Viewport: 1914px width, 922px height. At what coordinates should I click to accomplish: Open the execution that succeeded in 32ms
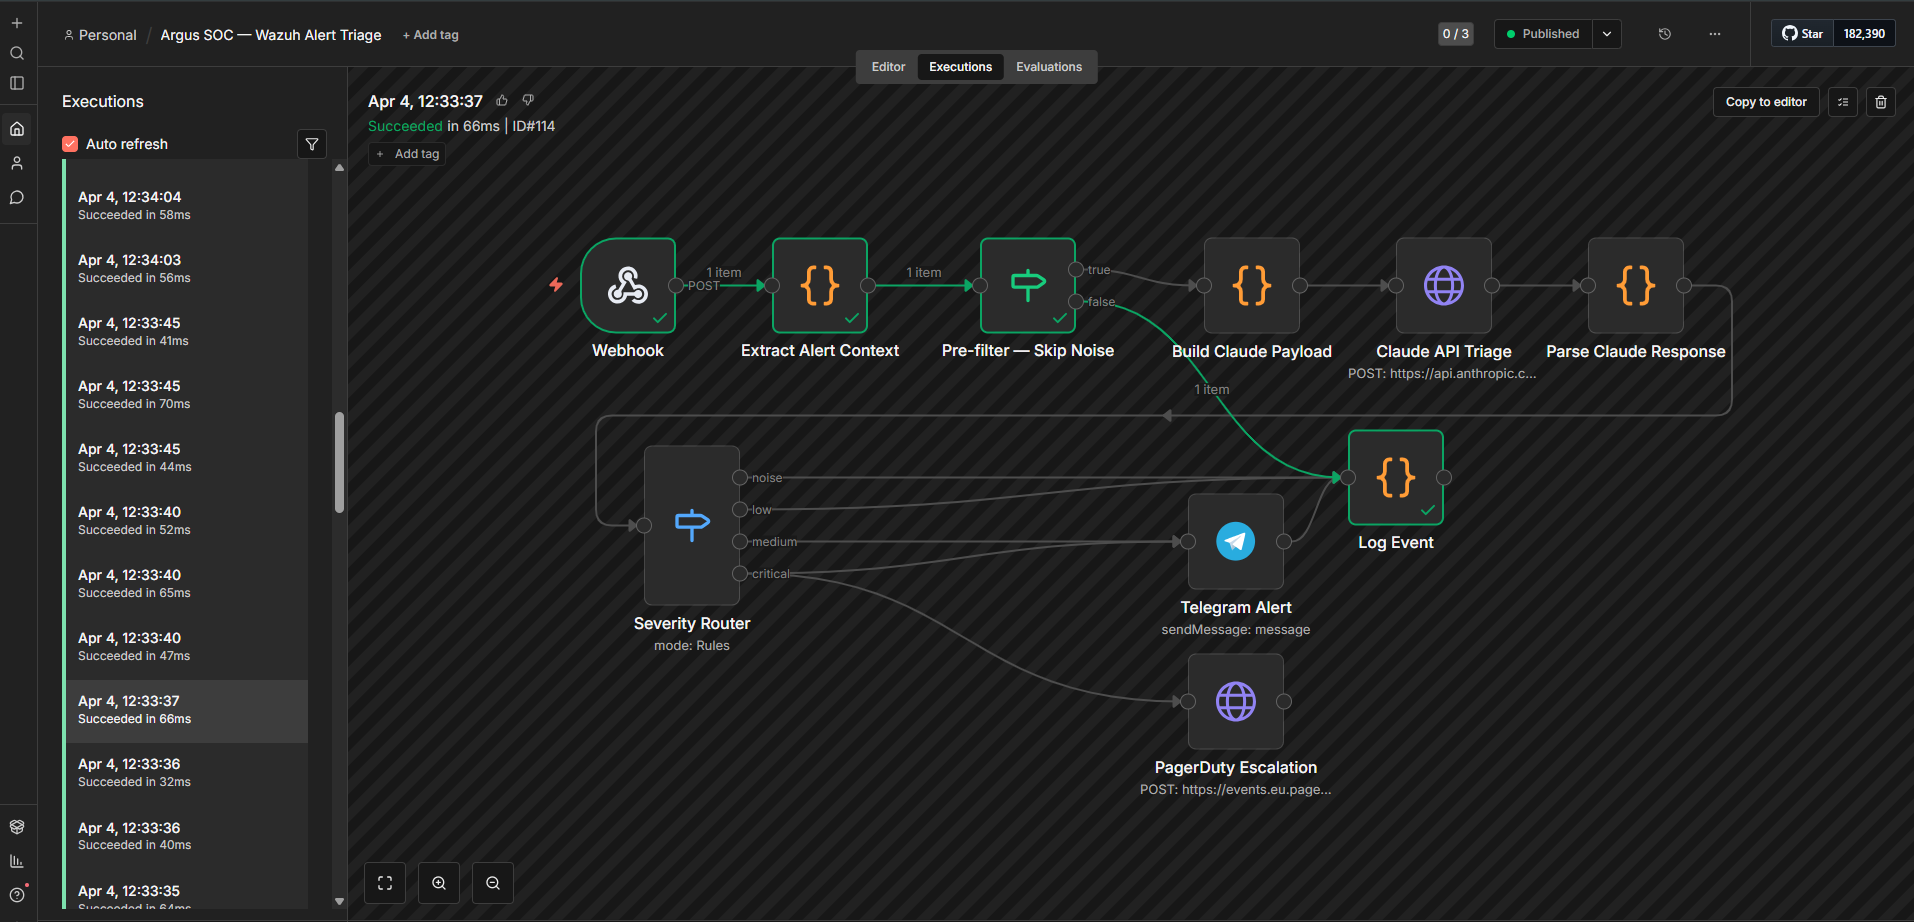[x=187, y=773]
